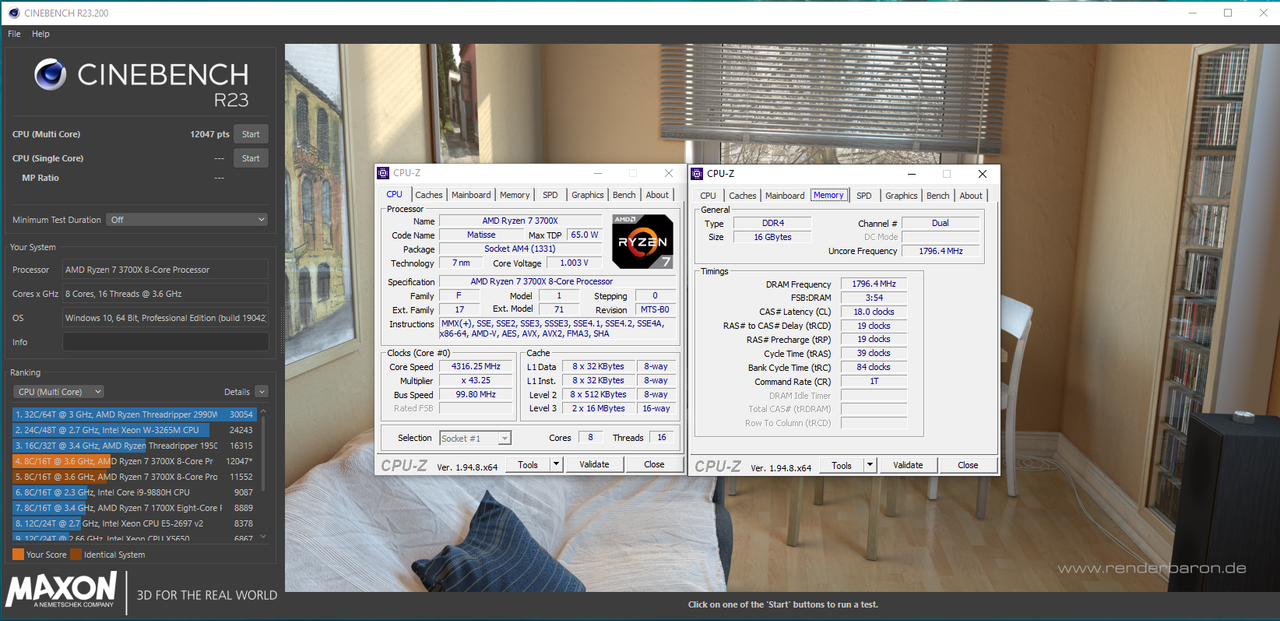Open Minimum Test Duration dropdown
Image resolution: width=1280 pixels, height=621 pixels.
click(188, 220)
